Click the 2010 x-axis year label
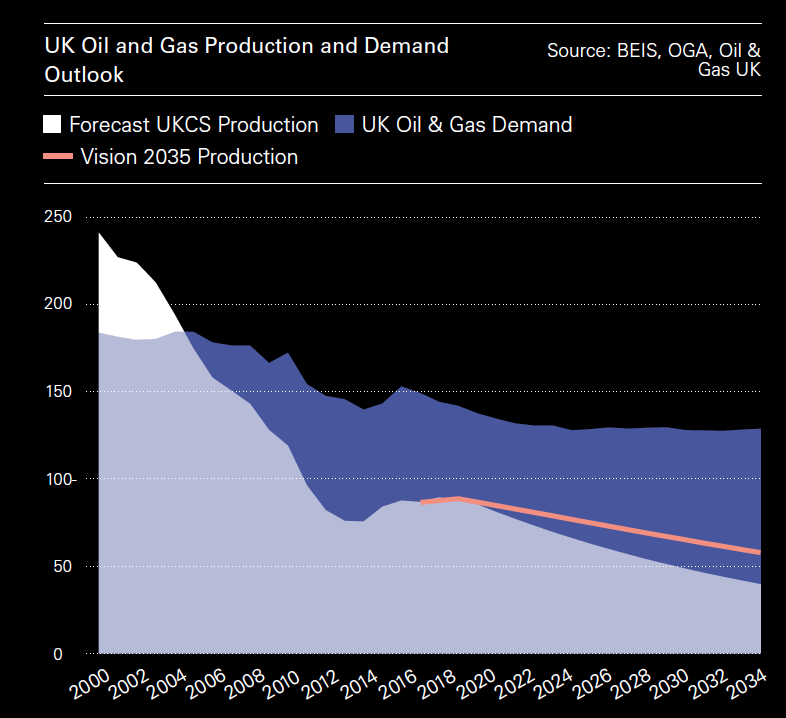Viewport: 786px width, 718px height. click(282, 688)
